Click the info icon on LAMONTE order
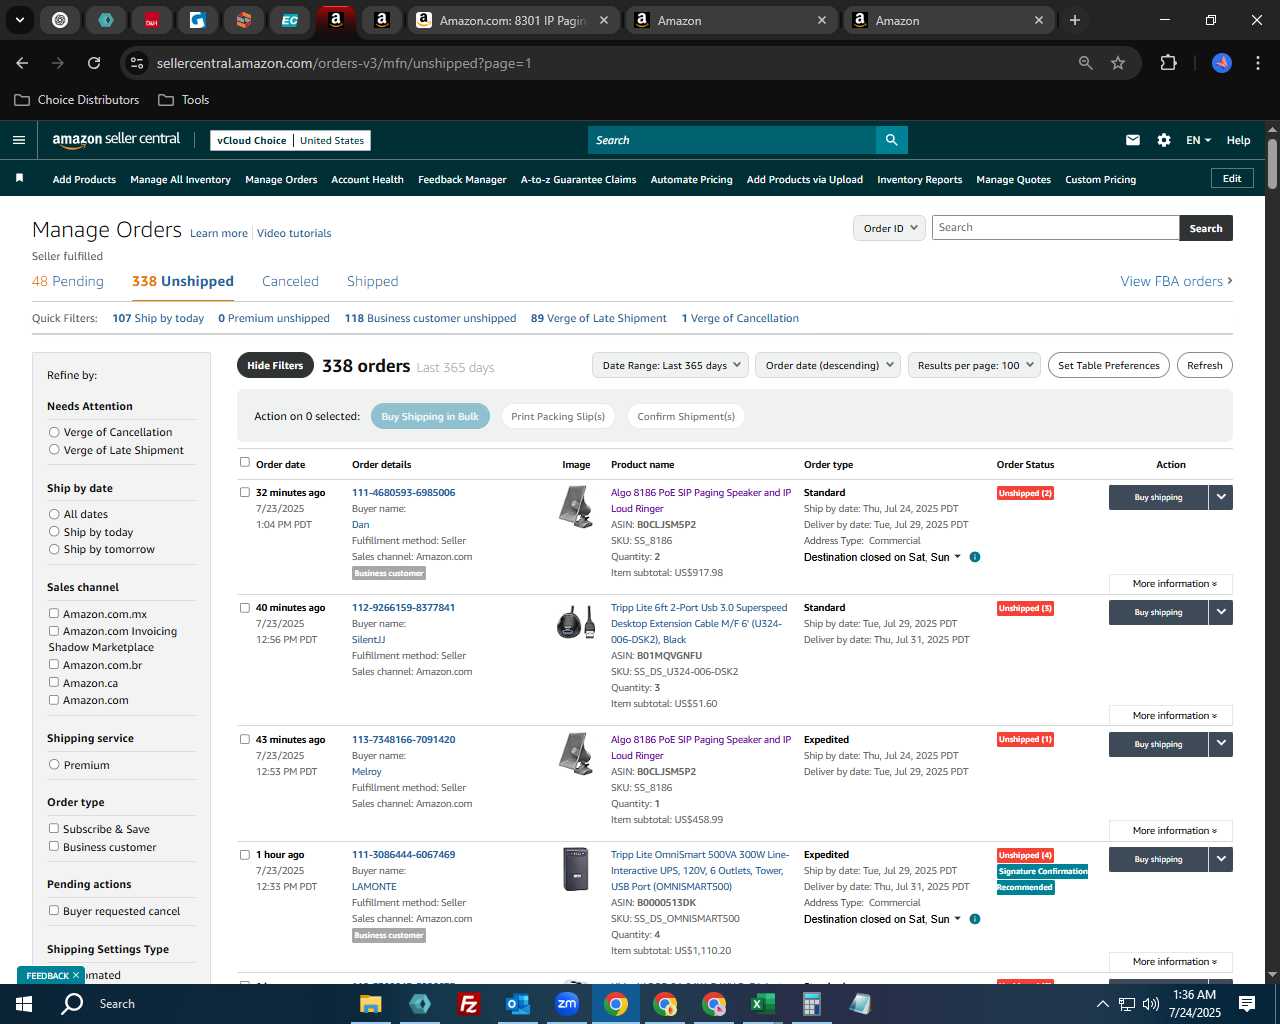The width and height of the screenshot is (1280, 1024). (x=975, y=919)
